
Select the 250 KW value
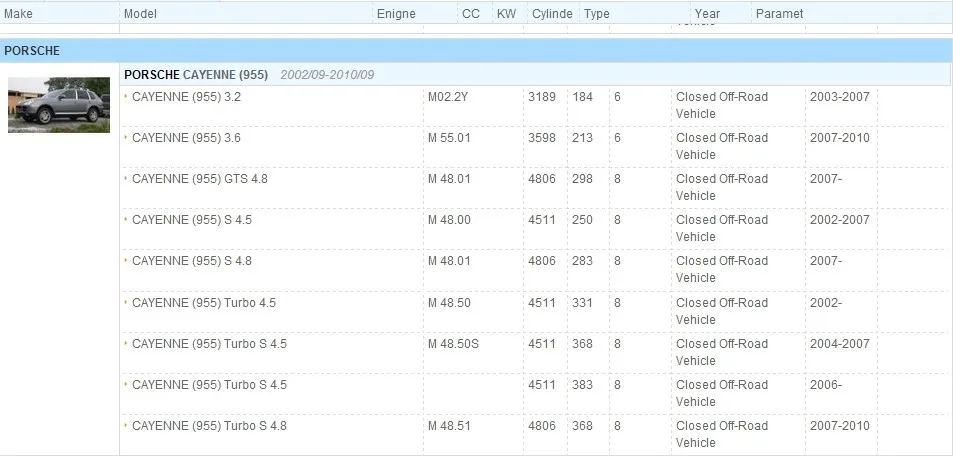(582, 219)
